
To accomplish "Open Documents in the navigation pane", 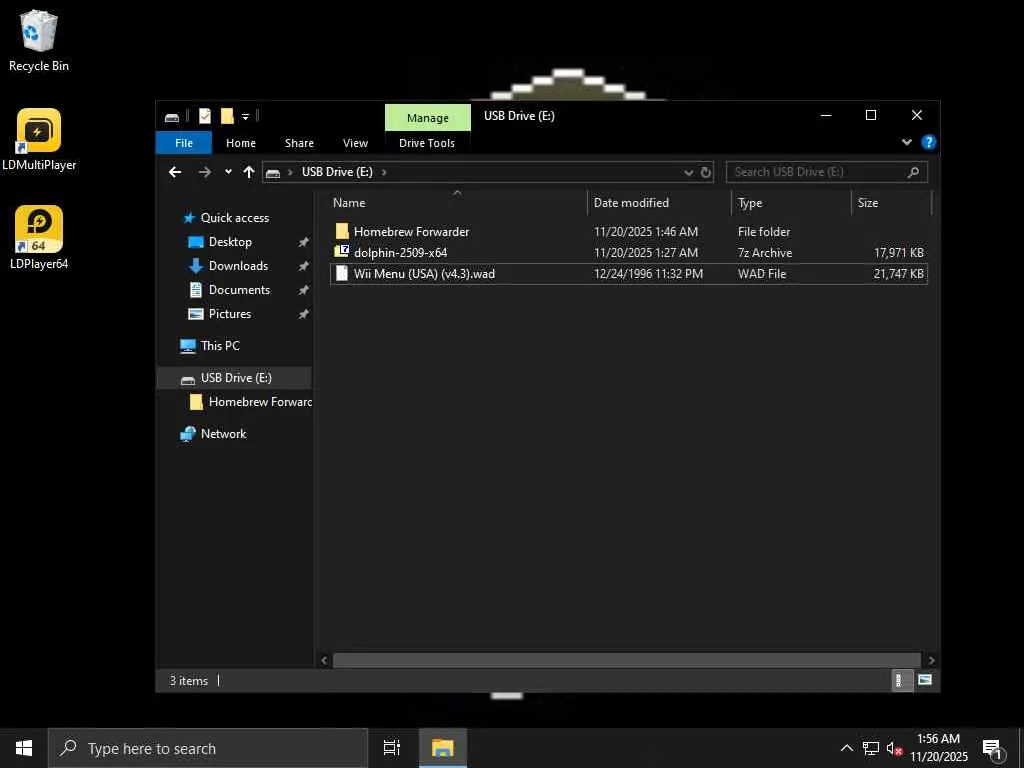I will 239,290.
